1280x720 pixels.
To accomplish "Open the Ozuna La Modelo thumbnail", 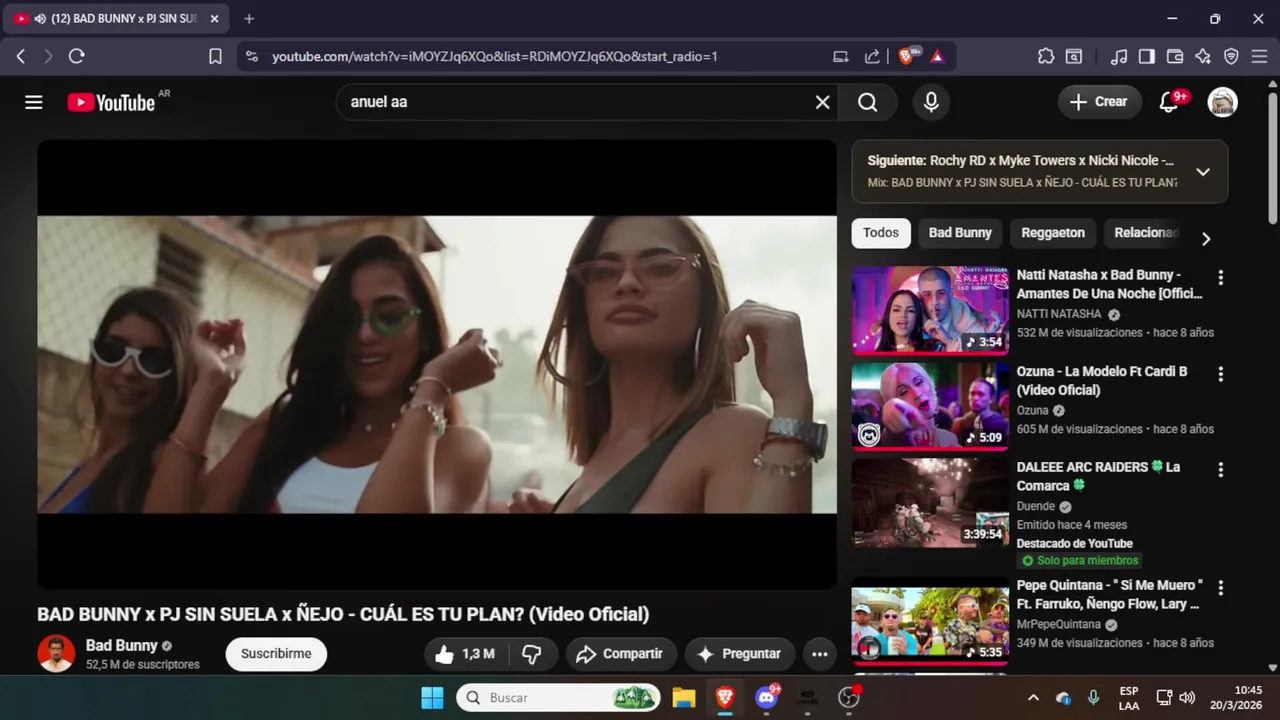I will tap(930, 406).
